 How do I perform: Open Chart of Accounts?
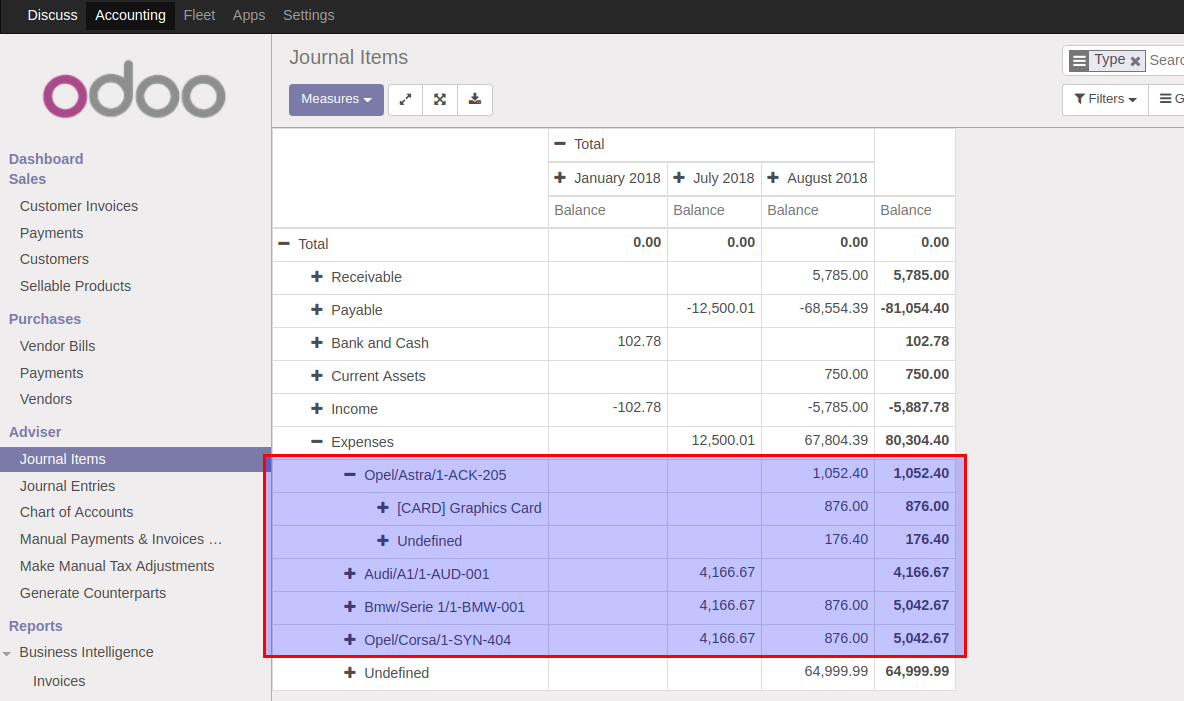[x=74, y=512]
